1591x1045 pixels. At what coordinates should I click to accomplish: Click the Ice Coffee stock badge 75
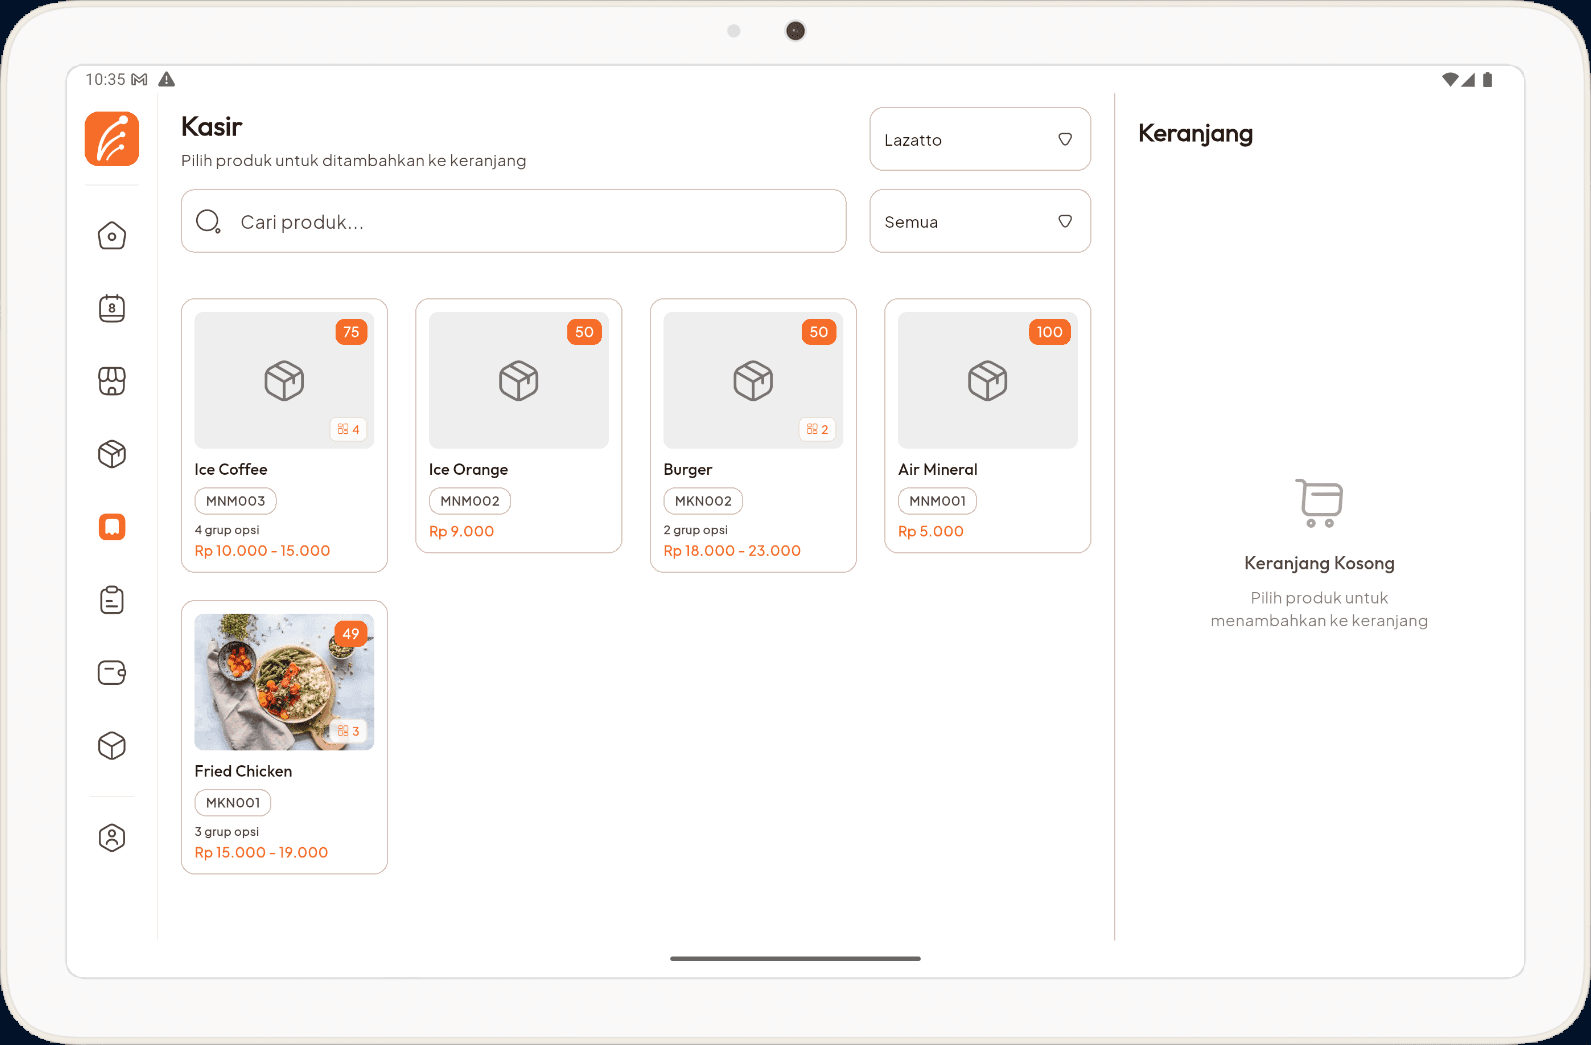point(351,332)
